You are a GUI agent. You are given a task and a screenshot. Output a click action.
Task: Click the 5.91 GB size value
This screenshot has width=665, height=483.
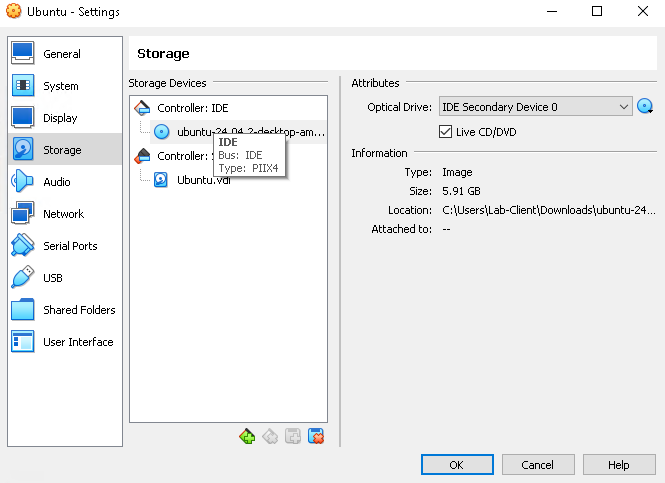pos(461,191)
